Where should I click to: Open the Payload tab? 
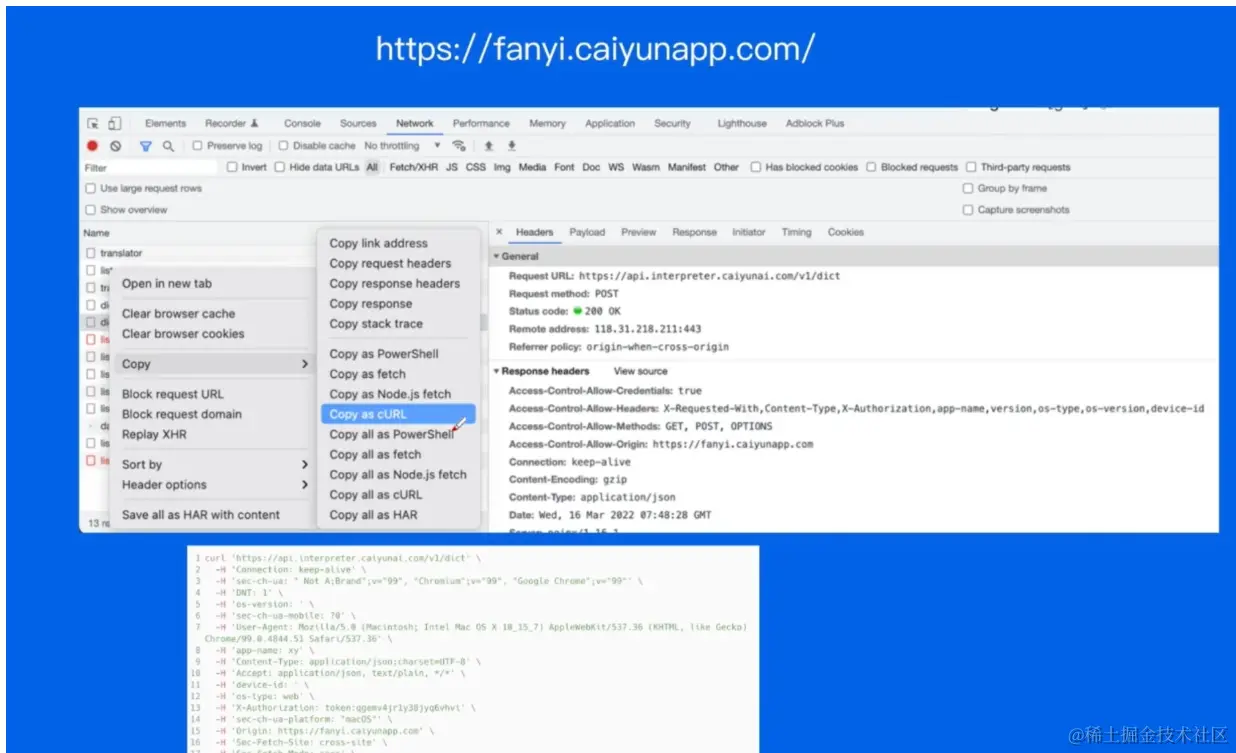click(x=587, y=232)
